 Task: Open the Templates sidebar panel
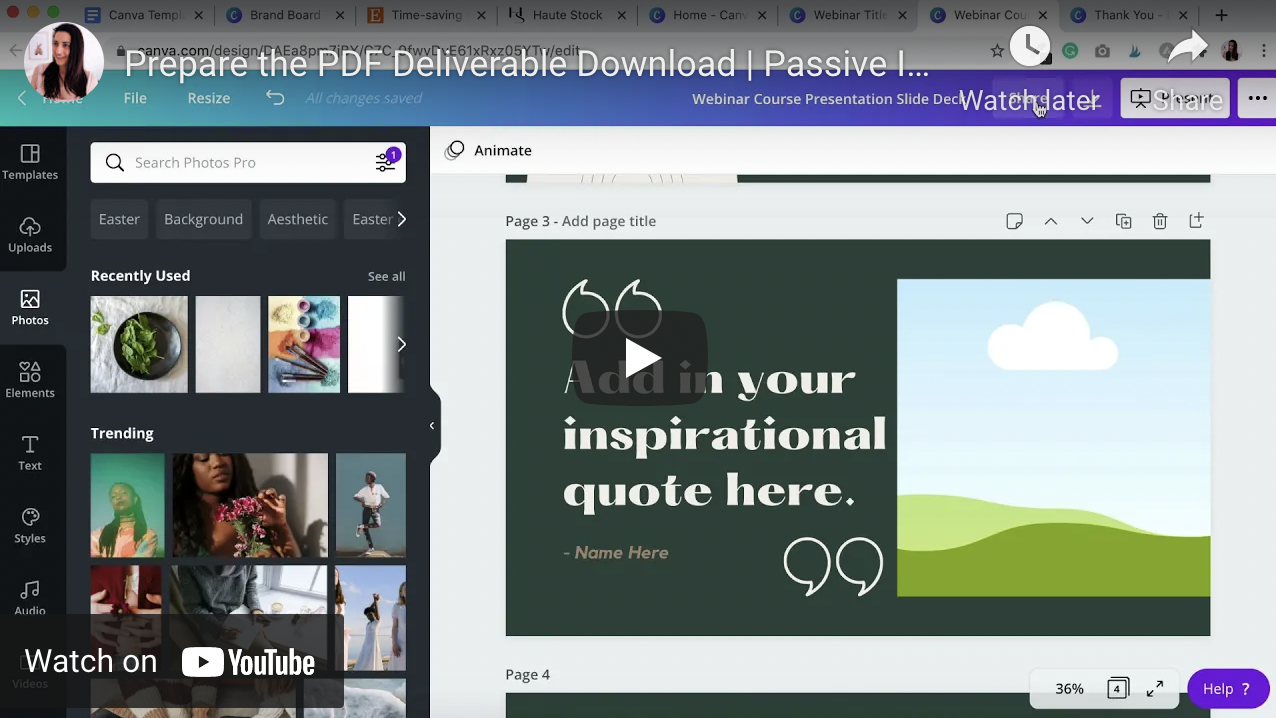coord(30,162)
